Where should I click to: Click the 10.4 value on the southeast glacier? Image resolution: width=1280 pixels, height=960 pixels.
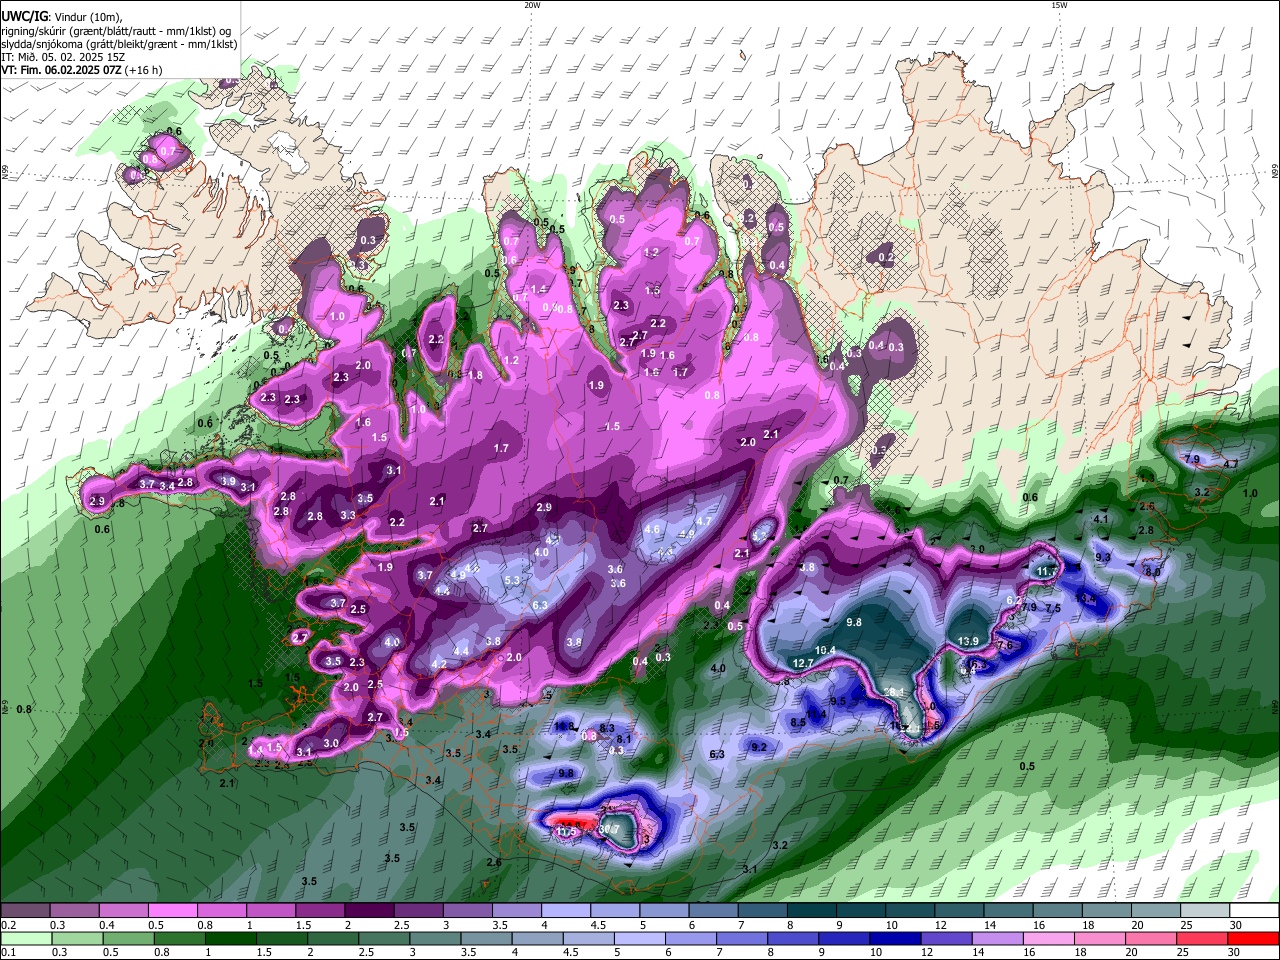pyautogui.click(x=825, y=650)
